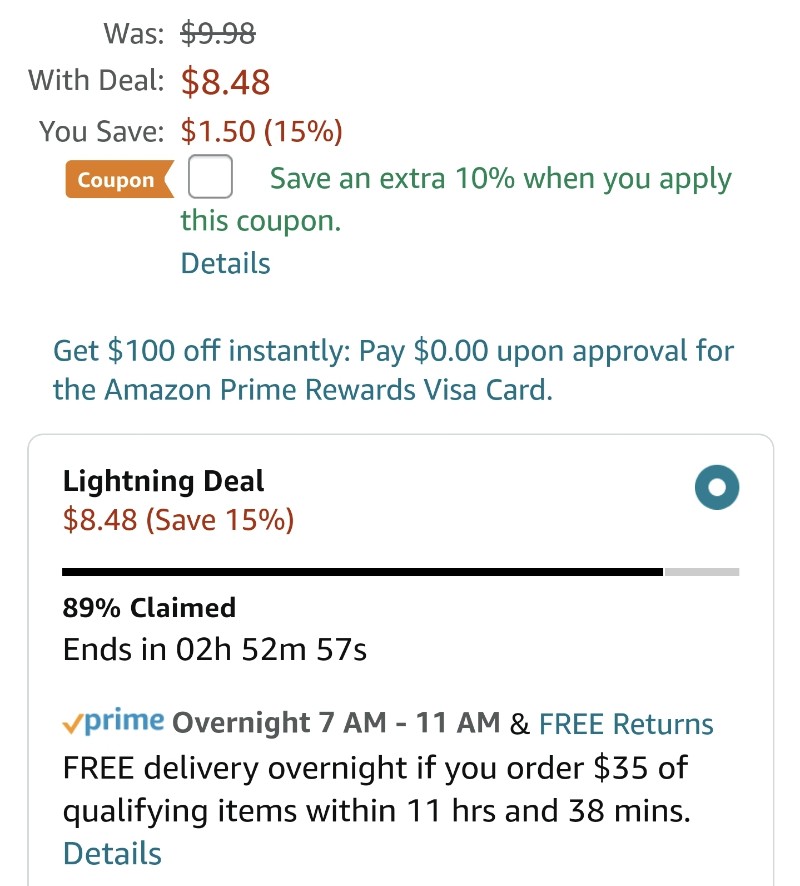Open the Amazon Prime Rewards Visa Card offer
Screen dimensions: 800x886
393,370
